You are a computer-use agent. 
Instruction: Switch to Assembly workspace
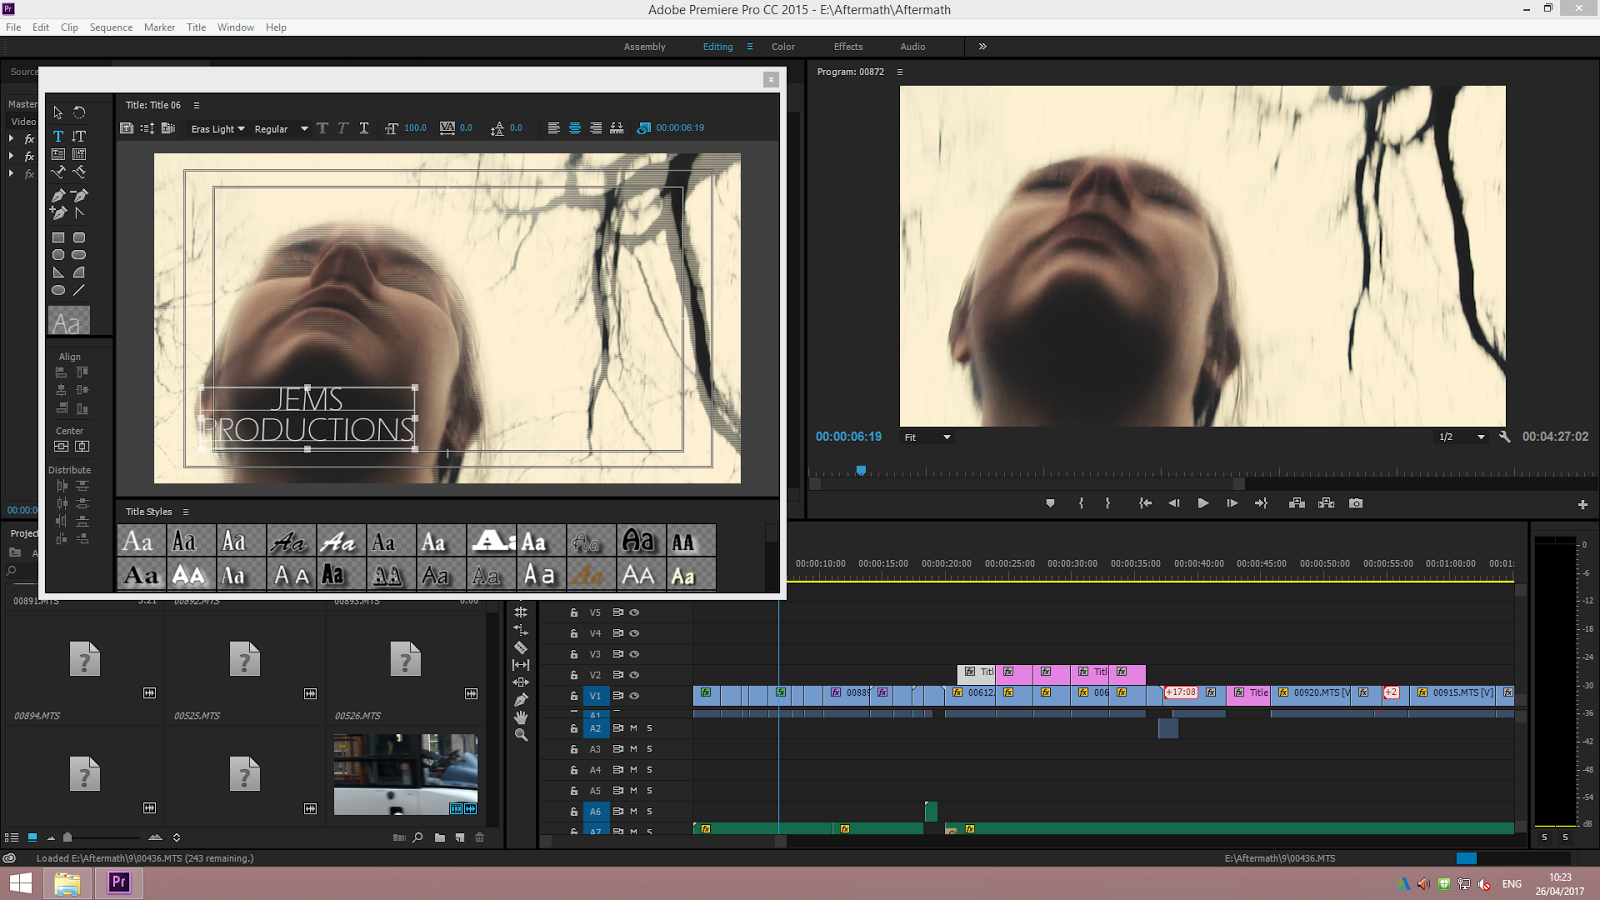pos(644,46)
